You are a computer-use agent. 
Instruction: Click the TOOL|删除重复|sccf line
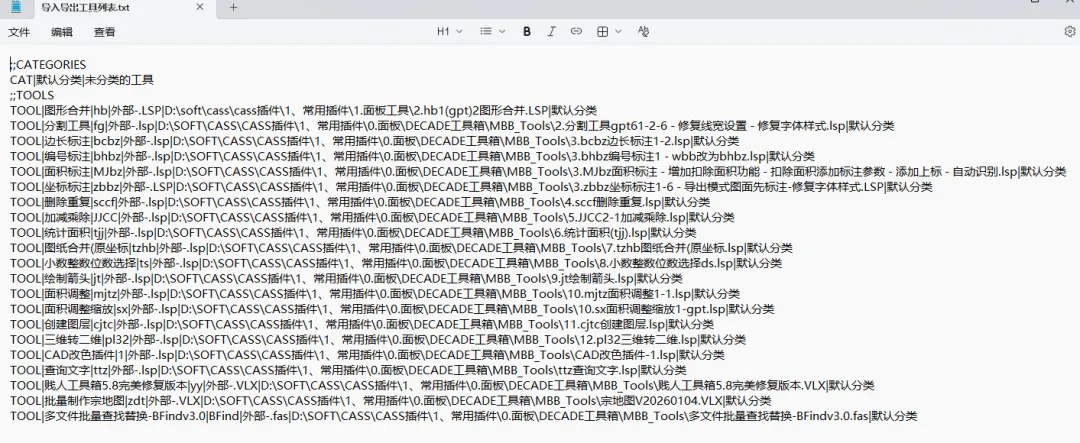[360, 202]
